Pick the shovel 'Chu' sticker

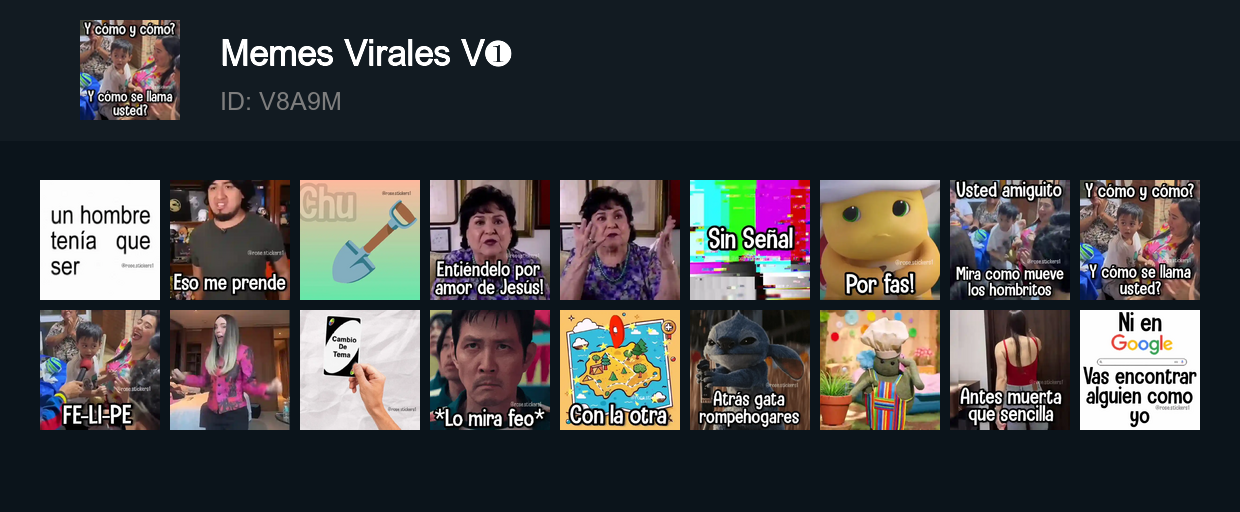(360, 240)
